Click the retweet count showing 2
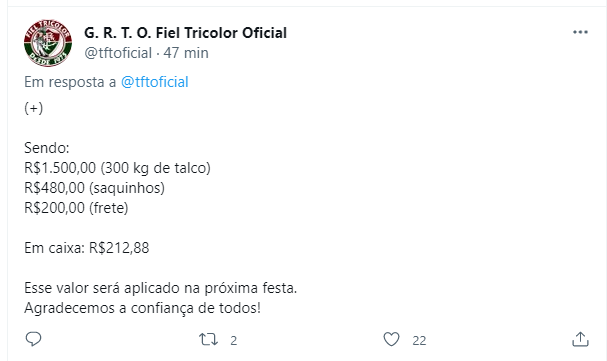Image resolution: width=607 pixels, height=361 pixels. (233, 340)
